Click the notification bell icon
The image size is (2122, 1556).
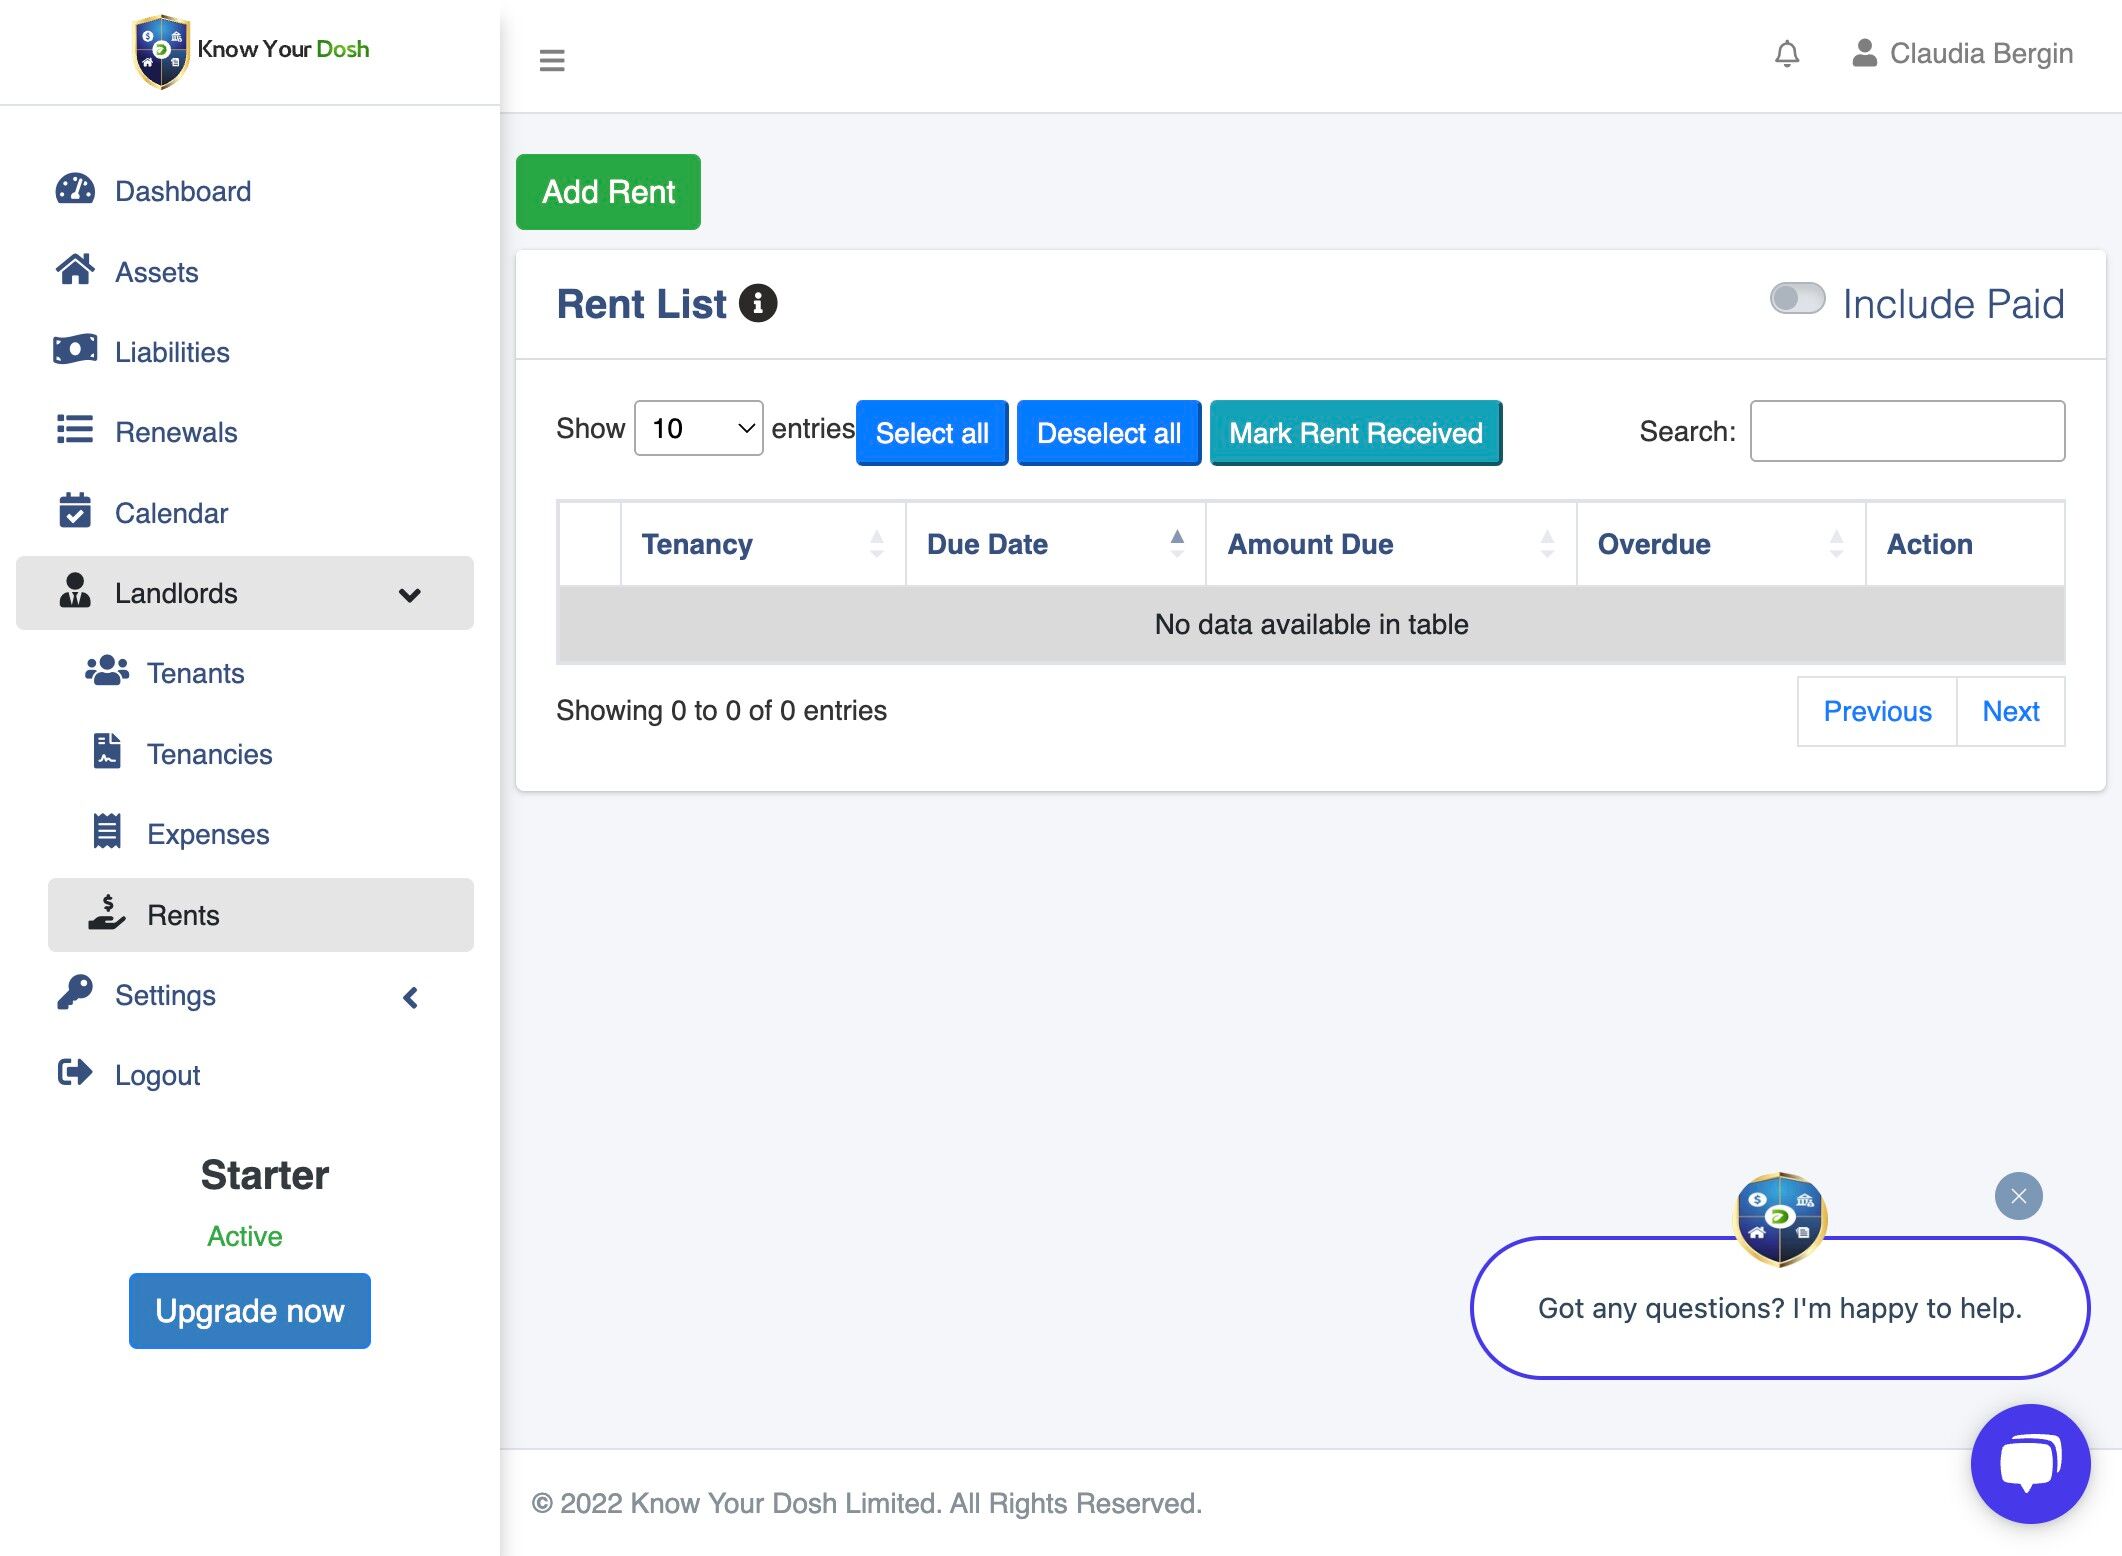[1786, 54]
